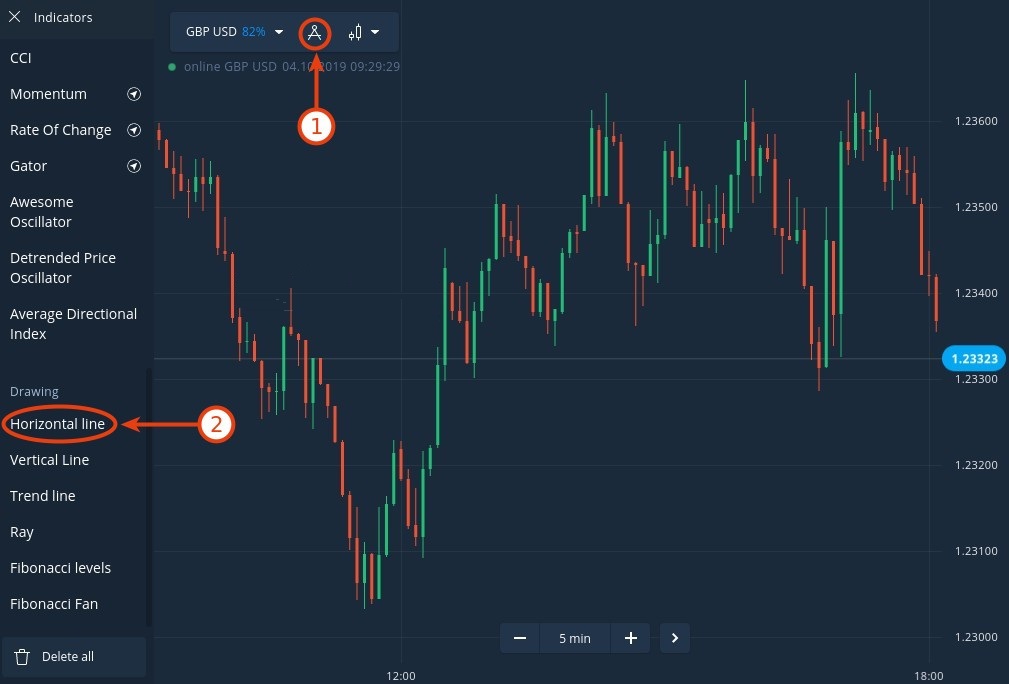
Task: Click the current price tag 1.23323
Action: click(x=974, y=358)
